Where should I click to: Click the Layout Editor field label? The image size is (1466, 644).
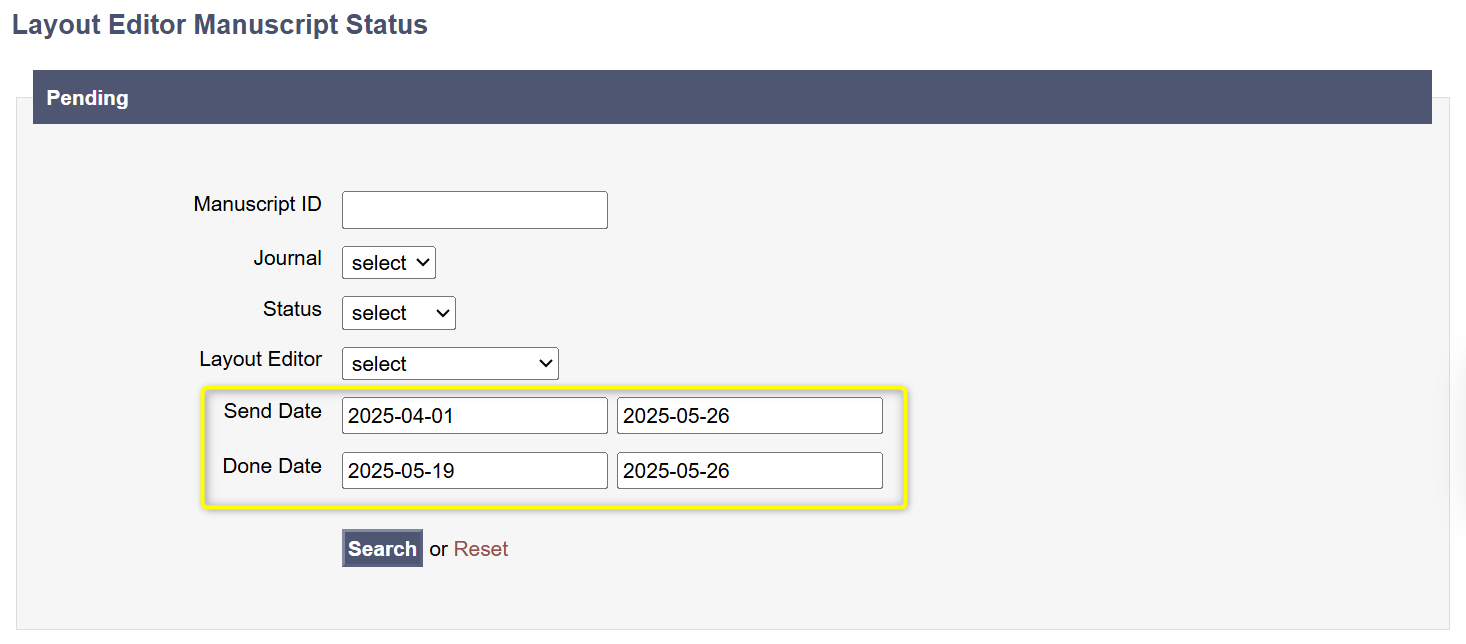tap(260, 359)
